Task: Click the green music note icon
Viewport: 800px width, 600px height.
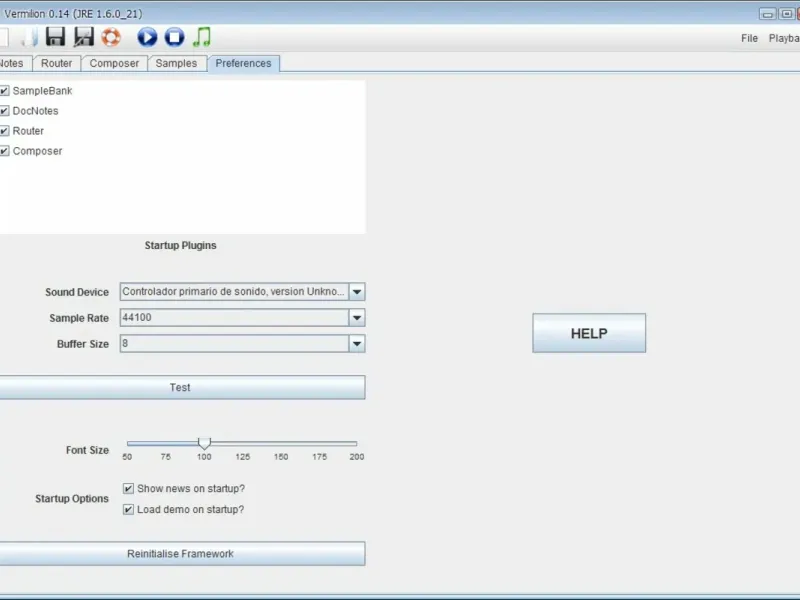Action: point(202,37)
